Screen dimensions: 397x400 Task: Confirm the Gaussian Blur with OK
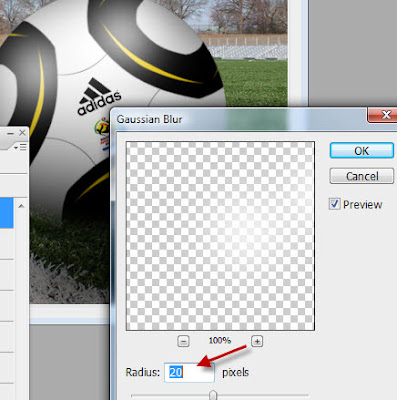coord(362,151)
